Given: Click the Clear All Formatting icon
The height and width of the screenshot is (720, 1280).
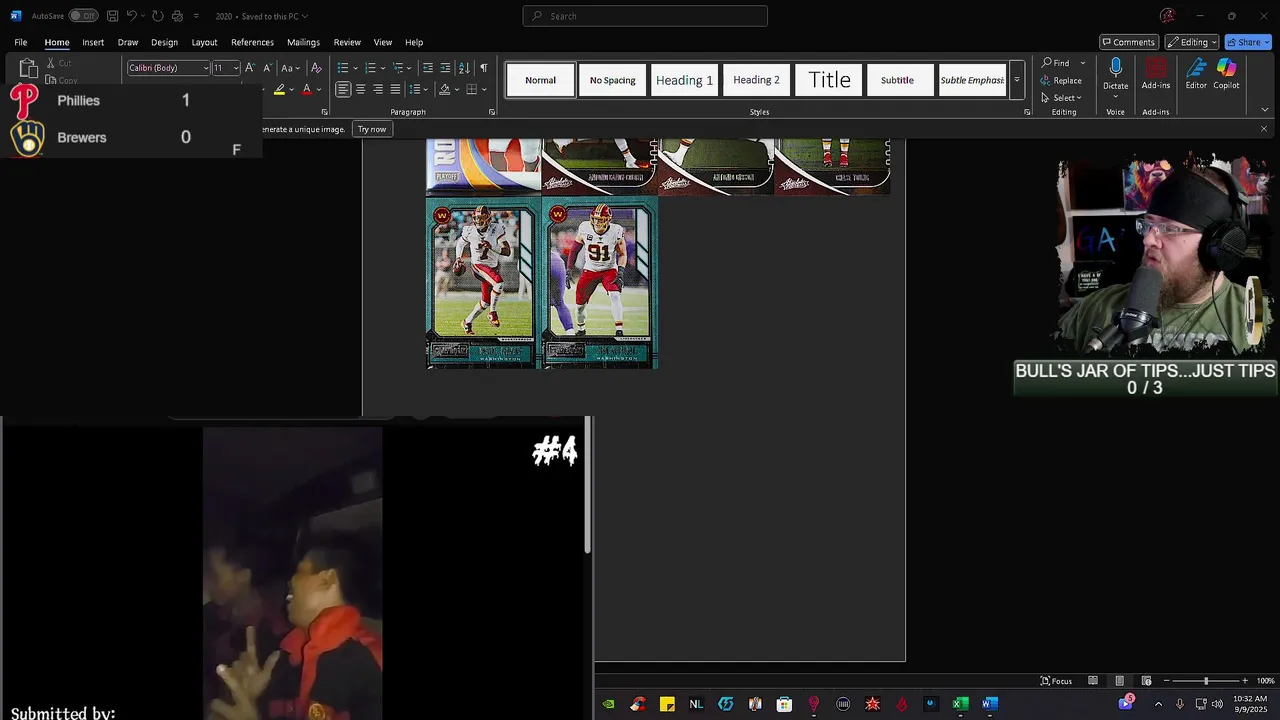Looking at the screenshot, I should [x=316, y=68].
